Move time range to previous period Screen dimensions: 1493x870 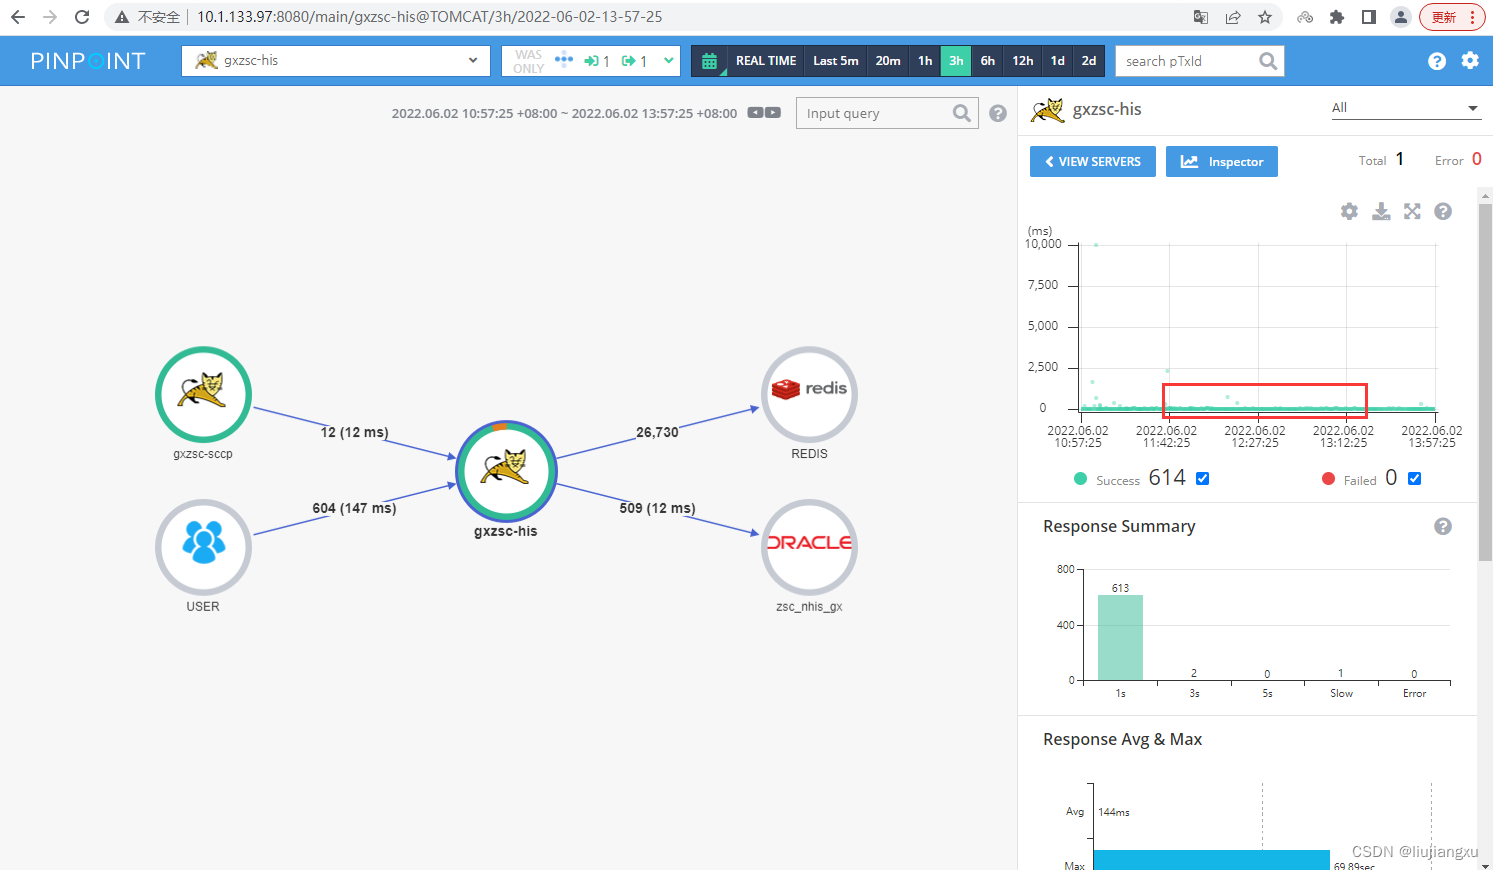click(x=756, y=113)
